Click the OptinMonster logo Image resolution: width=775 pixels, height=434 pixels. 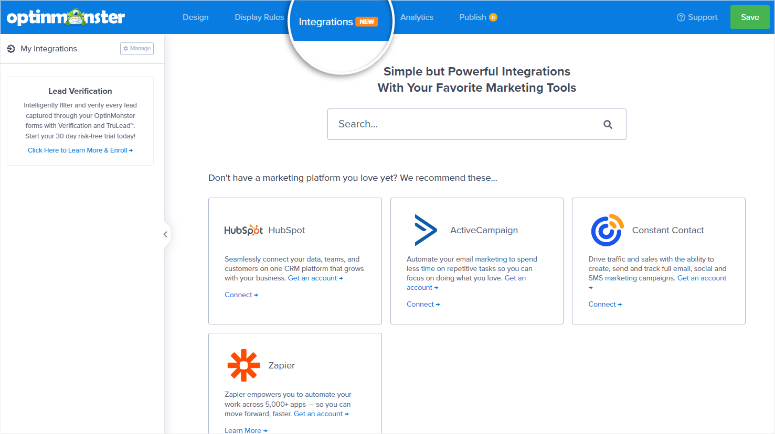(66, 17)
